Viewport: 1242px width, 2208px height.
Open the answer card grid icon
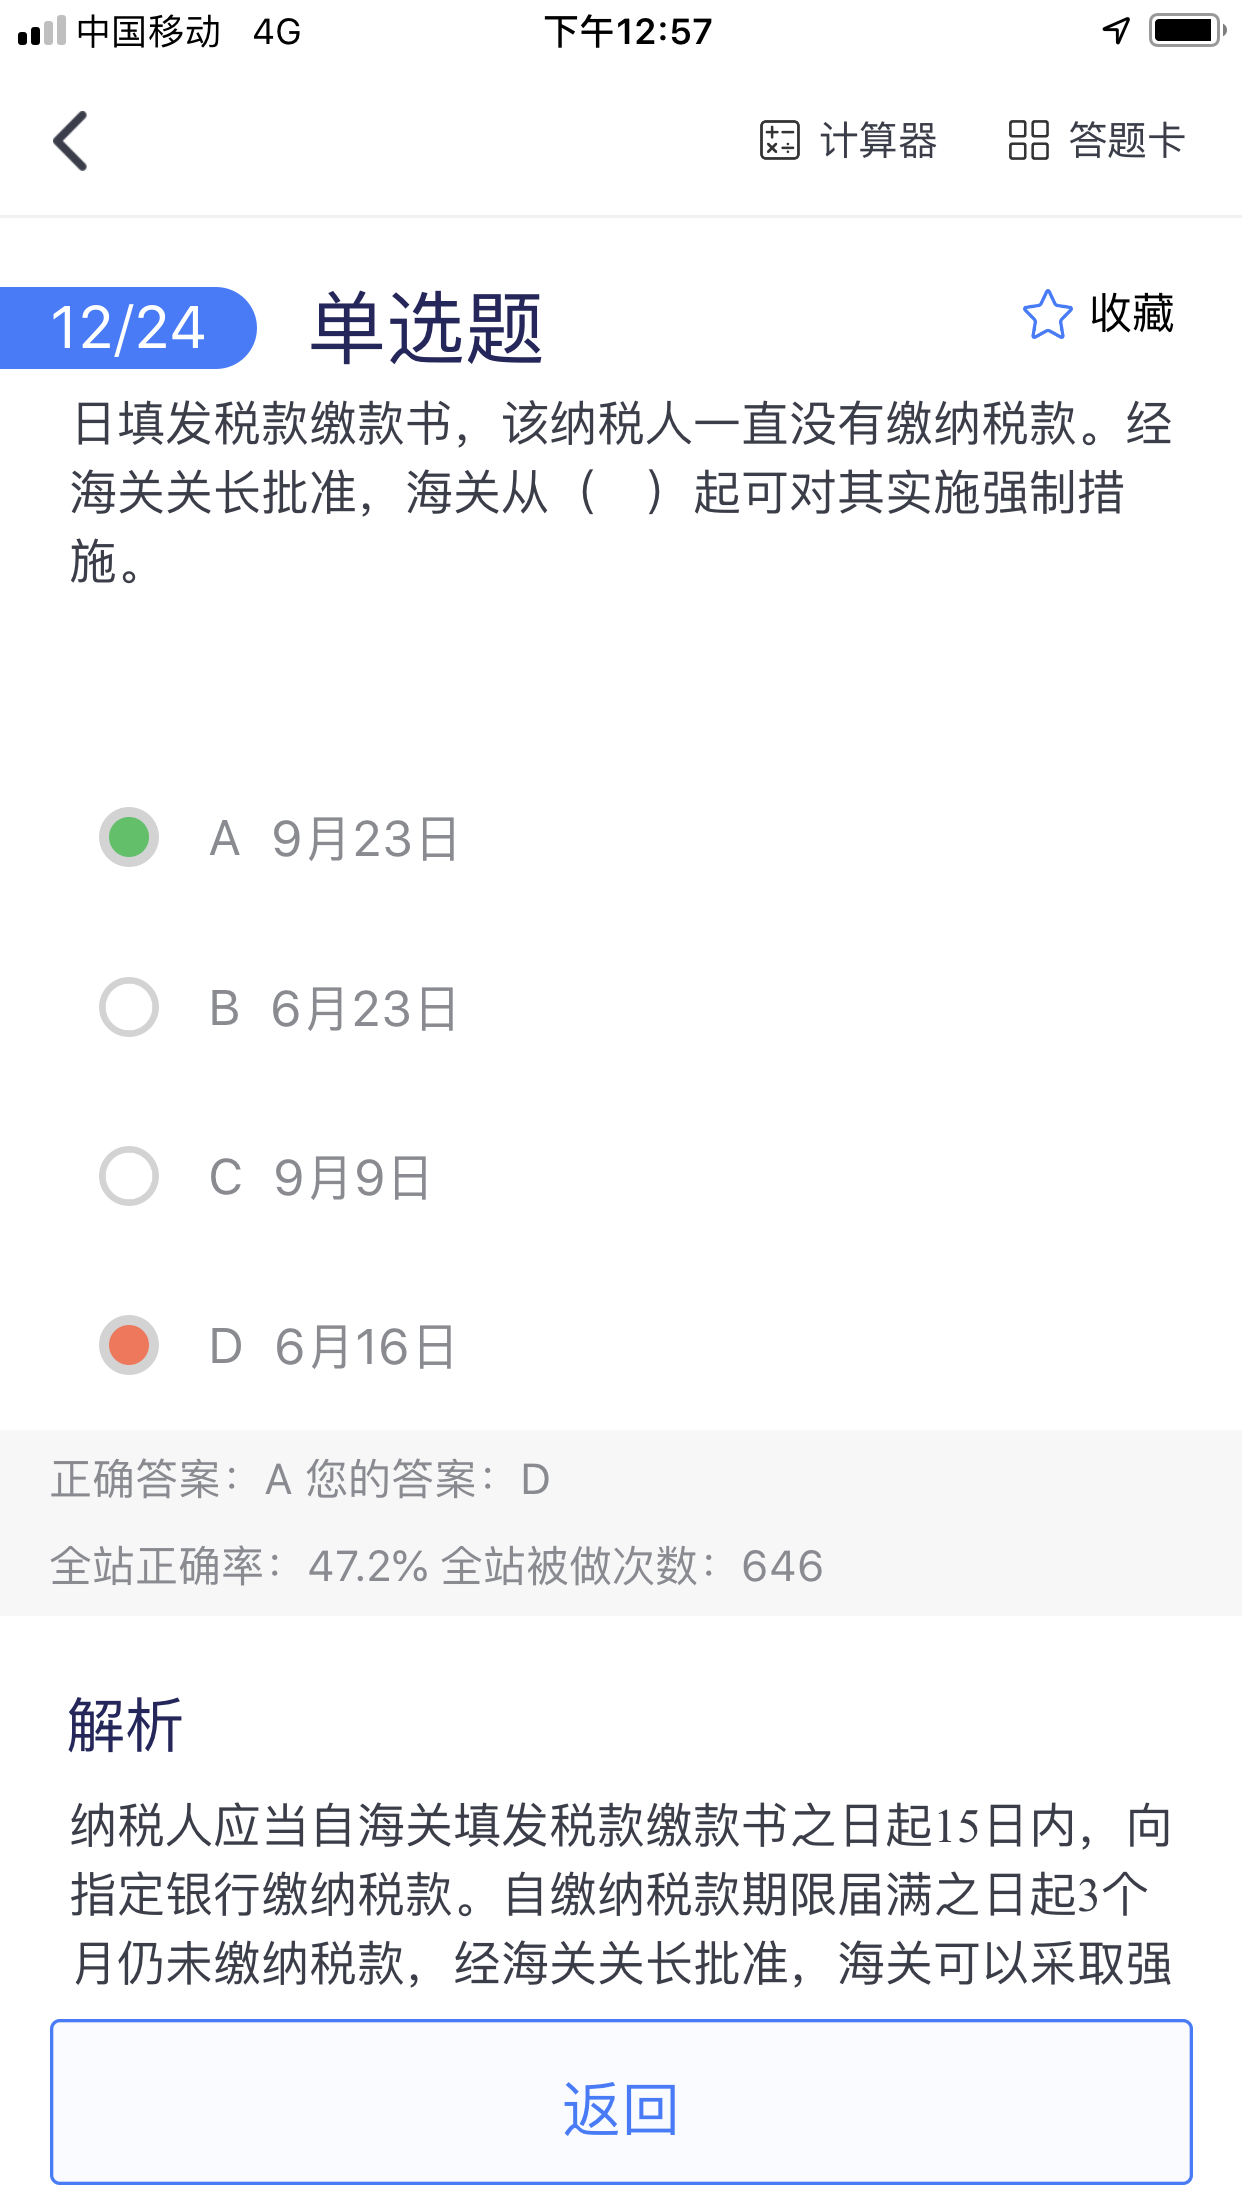point(1028,140)
